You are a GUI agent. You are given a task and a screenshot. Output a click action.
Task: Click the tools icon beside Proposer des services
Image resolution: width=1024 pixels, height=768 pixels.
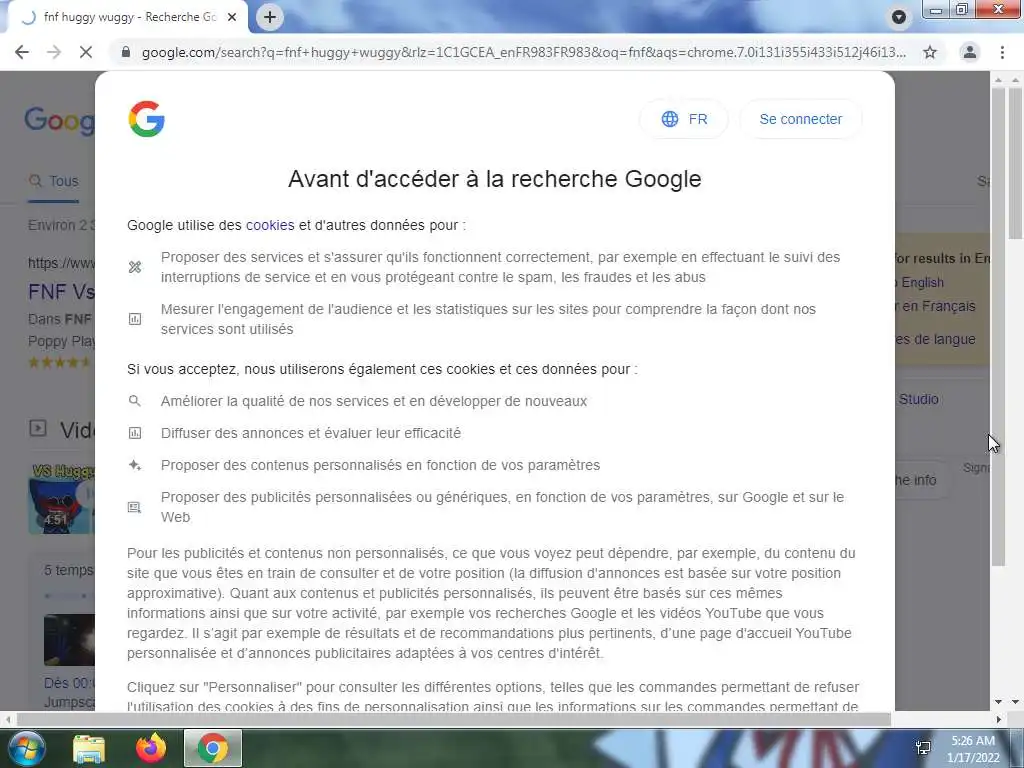point(135,267)
